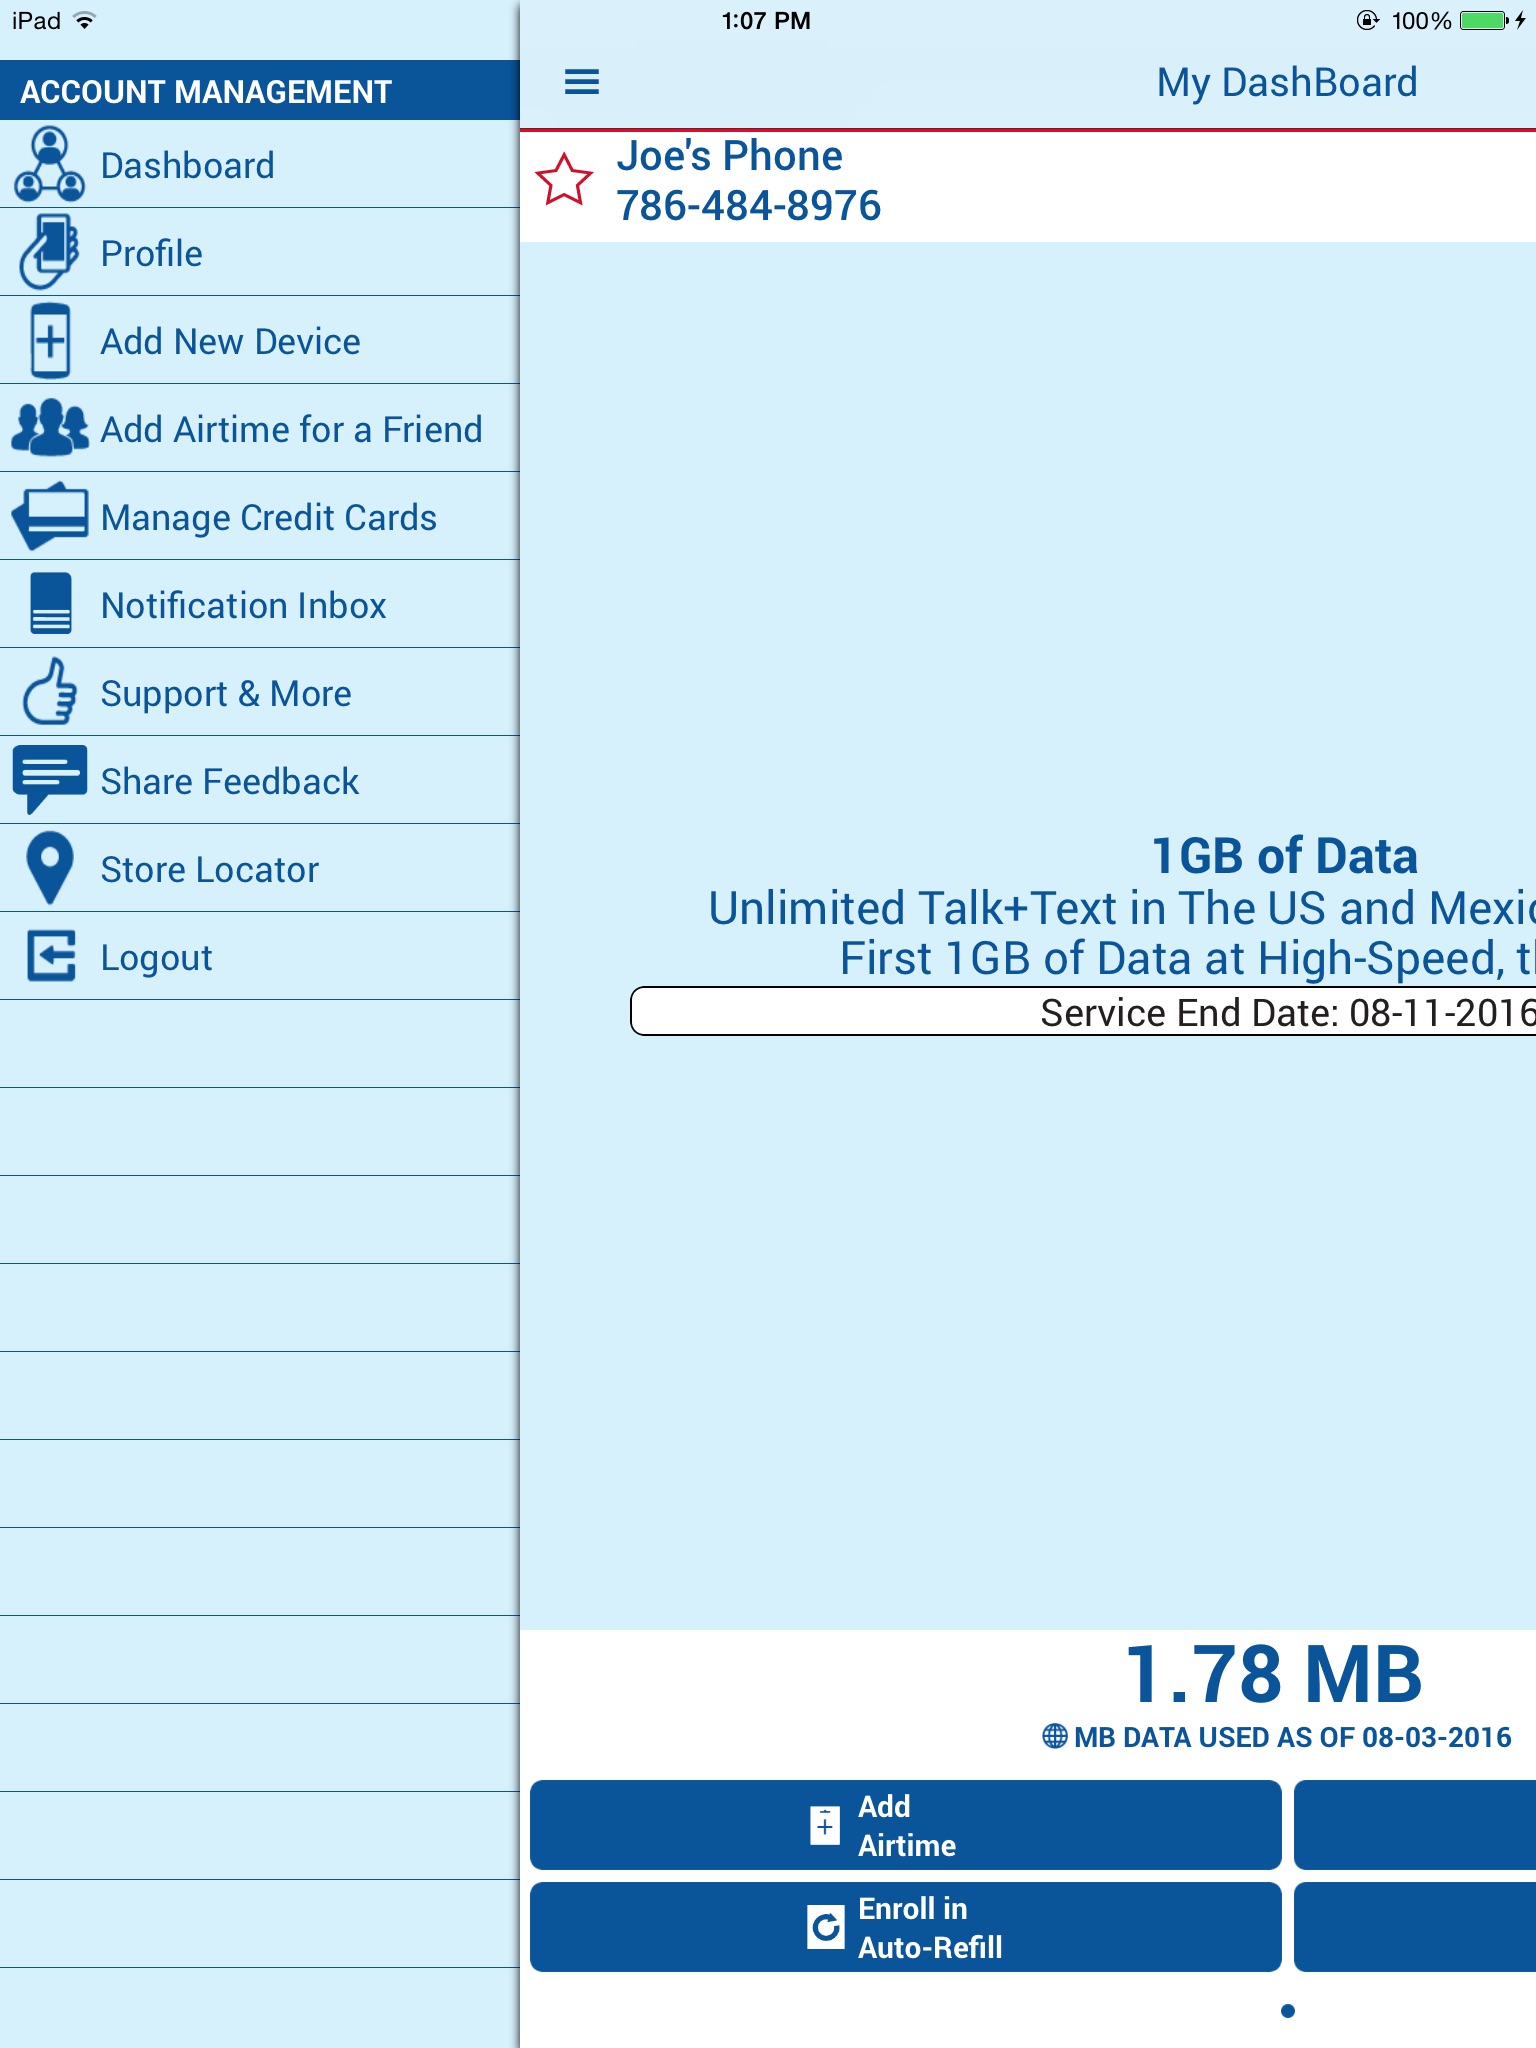
Task: Tap the Support & More thumbs-up icon
Action: 49,692
